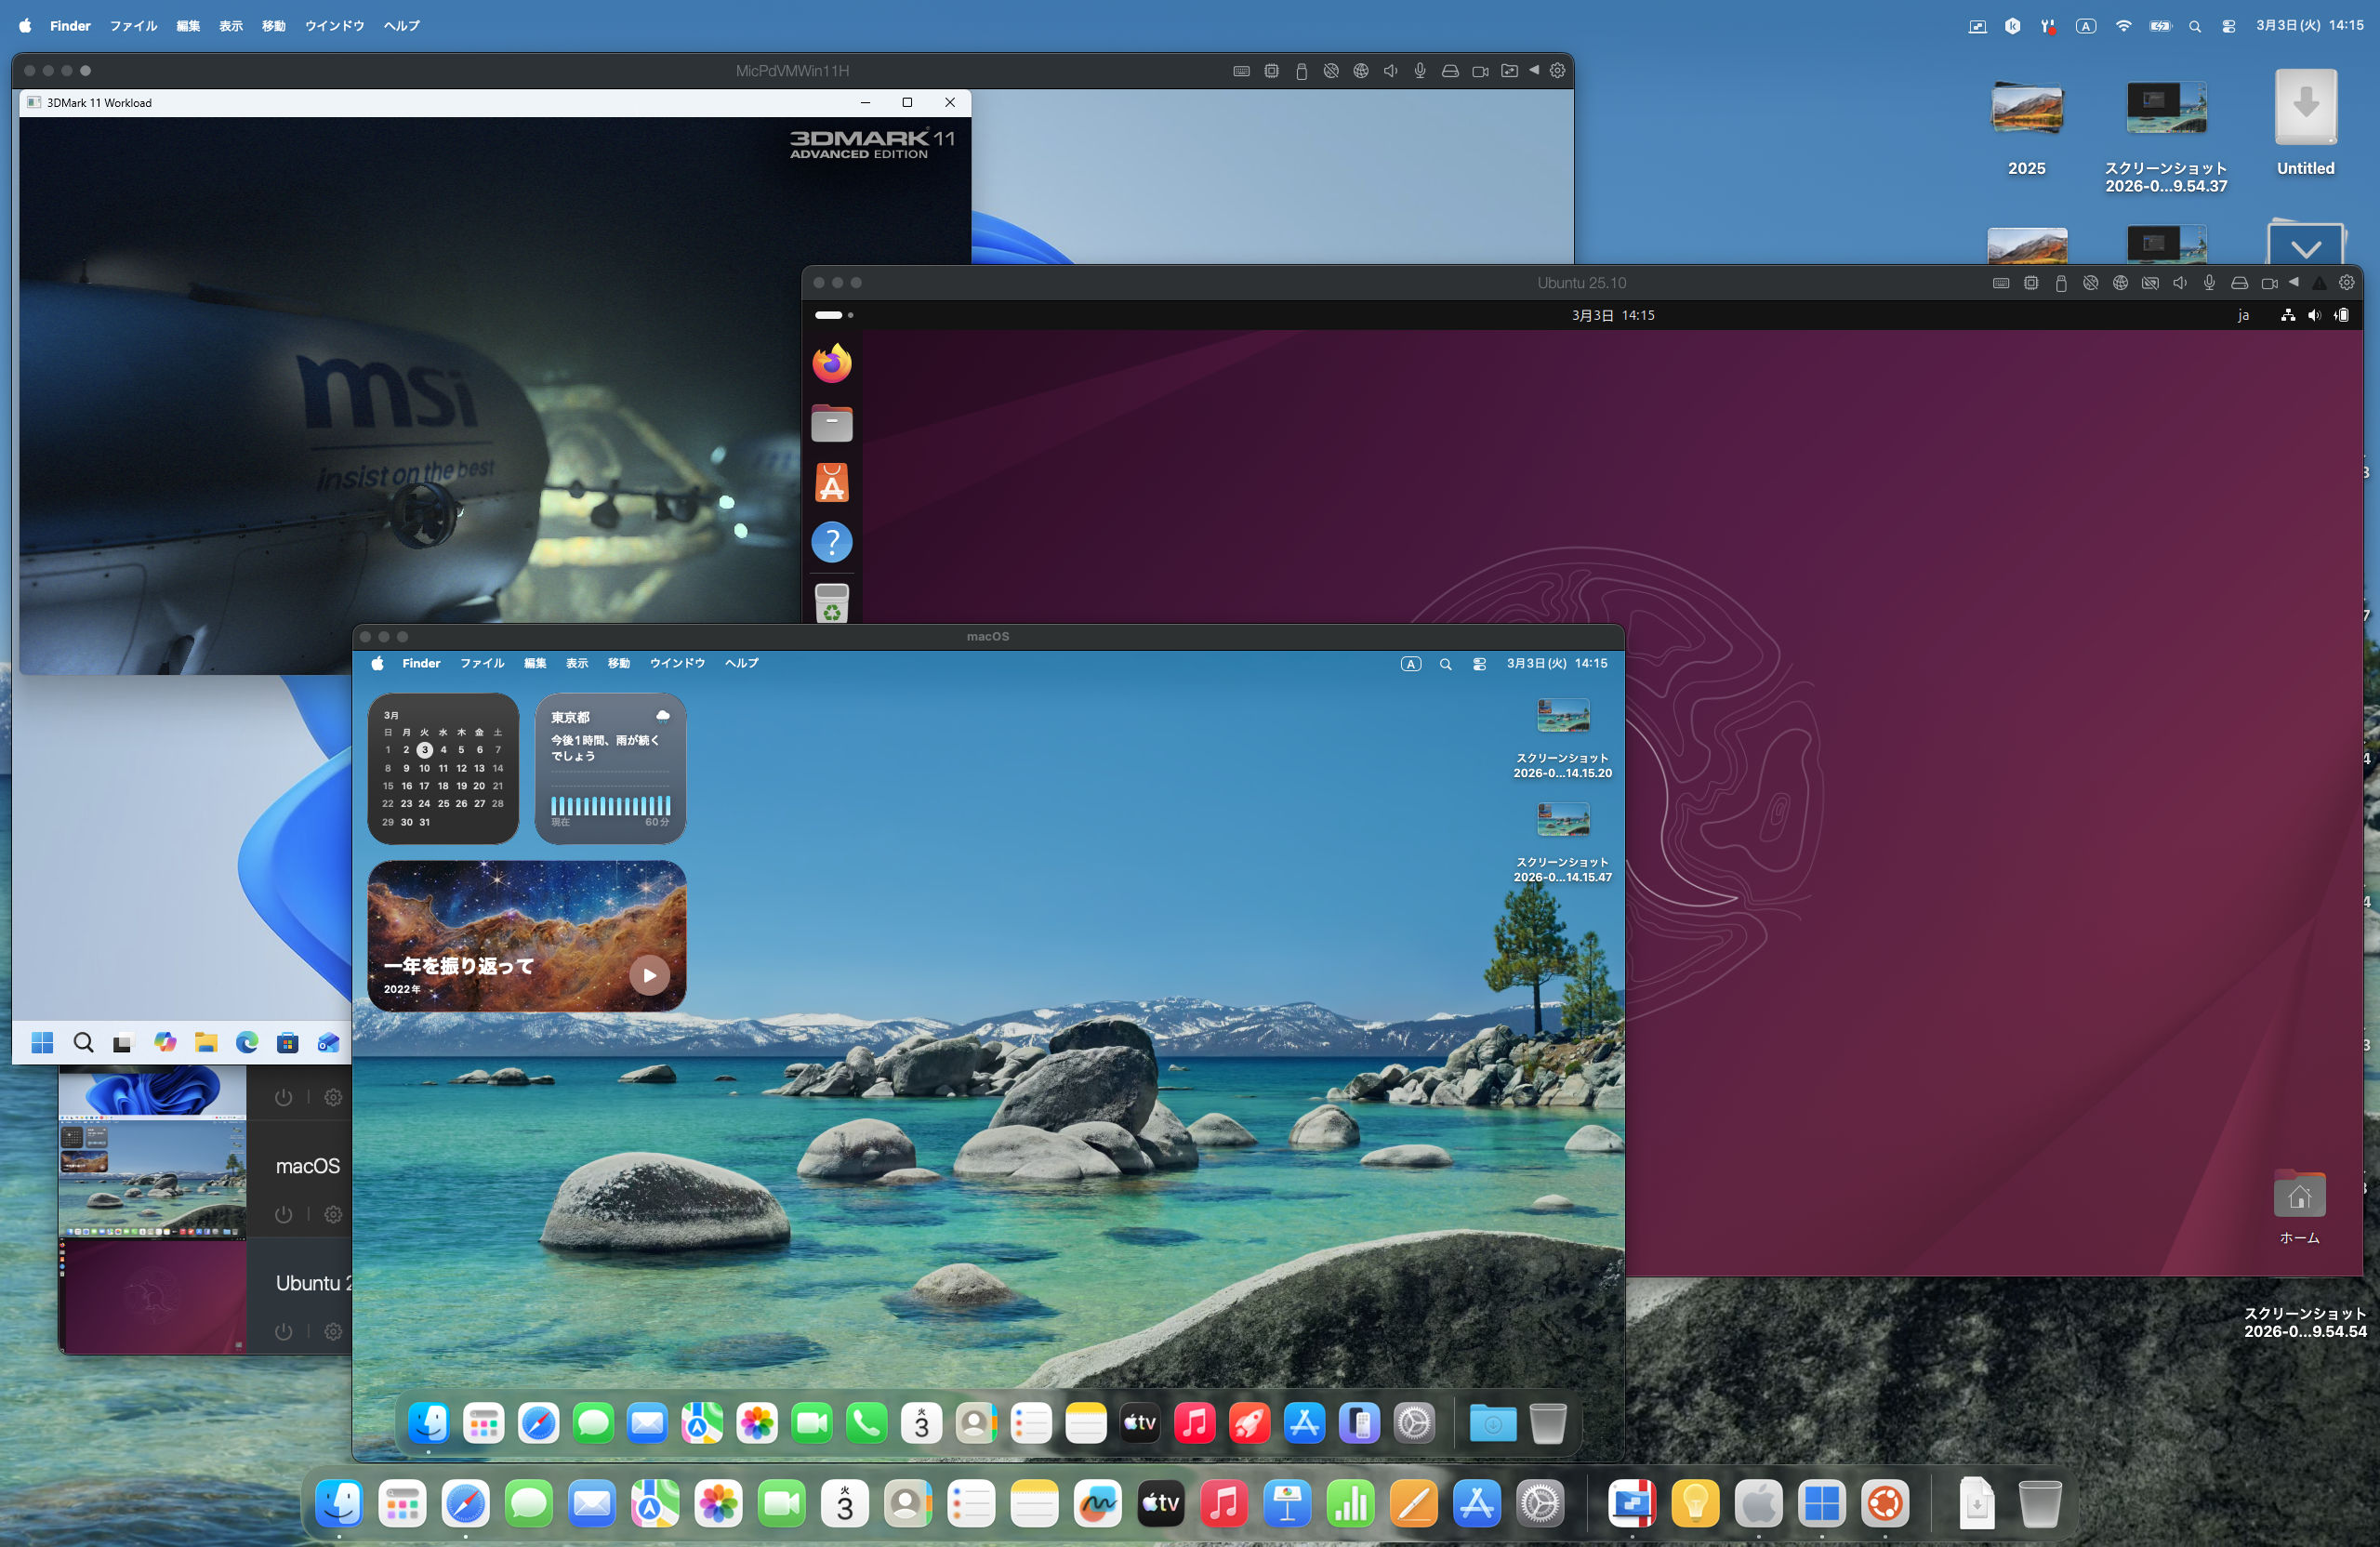Expand the desktop stack with chevron
Viewport: 2380px width, 1547px height.
coord(2305,248)
